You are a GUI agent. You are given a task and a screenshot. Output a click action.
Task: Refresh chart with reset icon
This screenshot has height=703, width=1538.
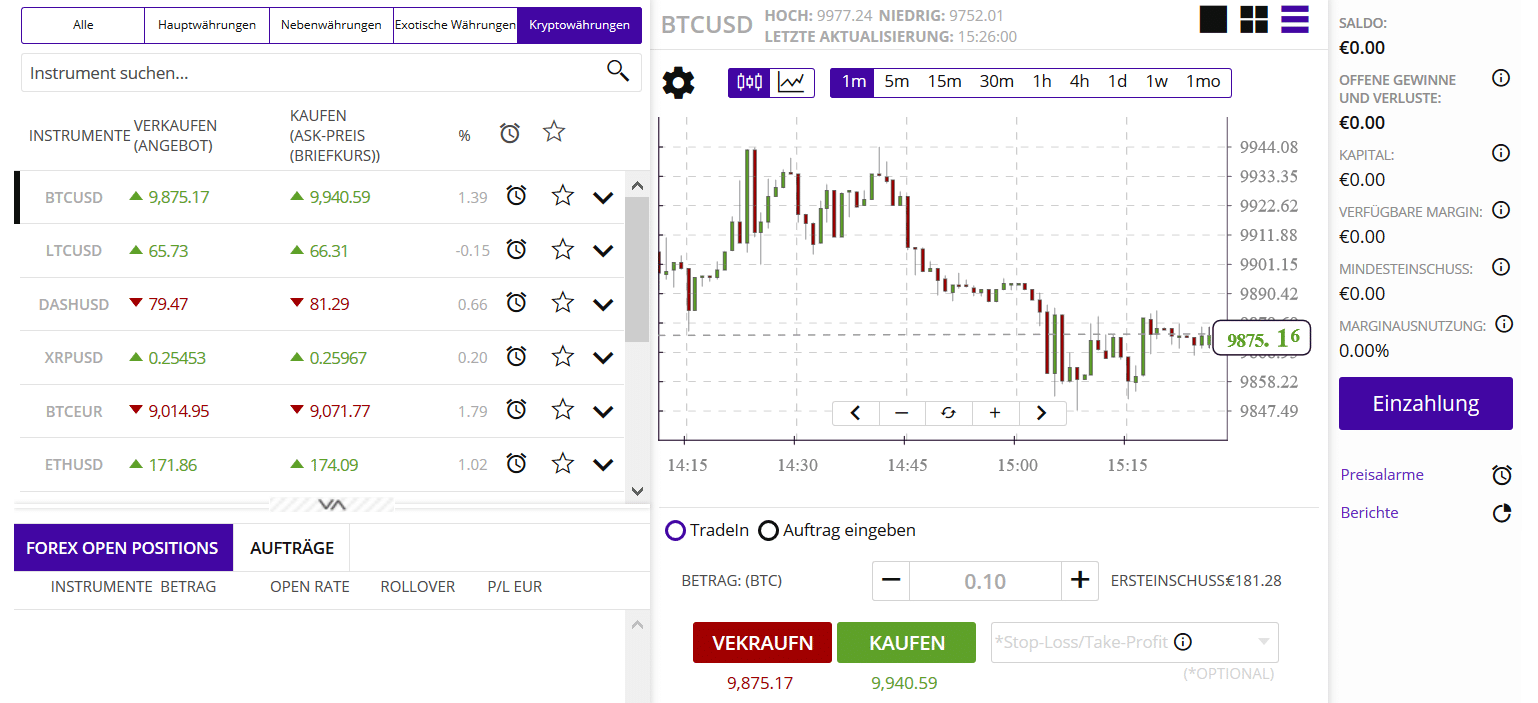pos(948,412)
